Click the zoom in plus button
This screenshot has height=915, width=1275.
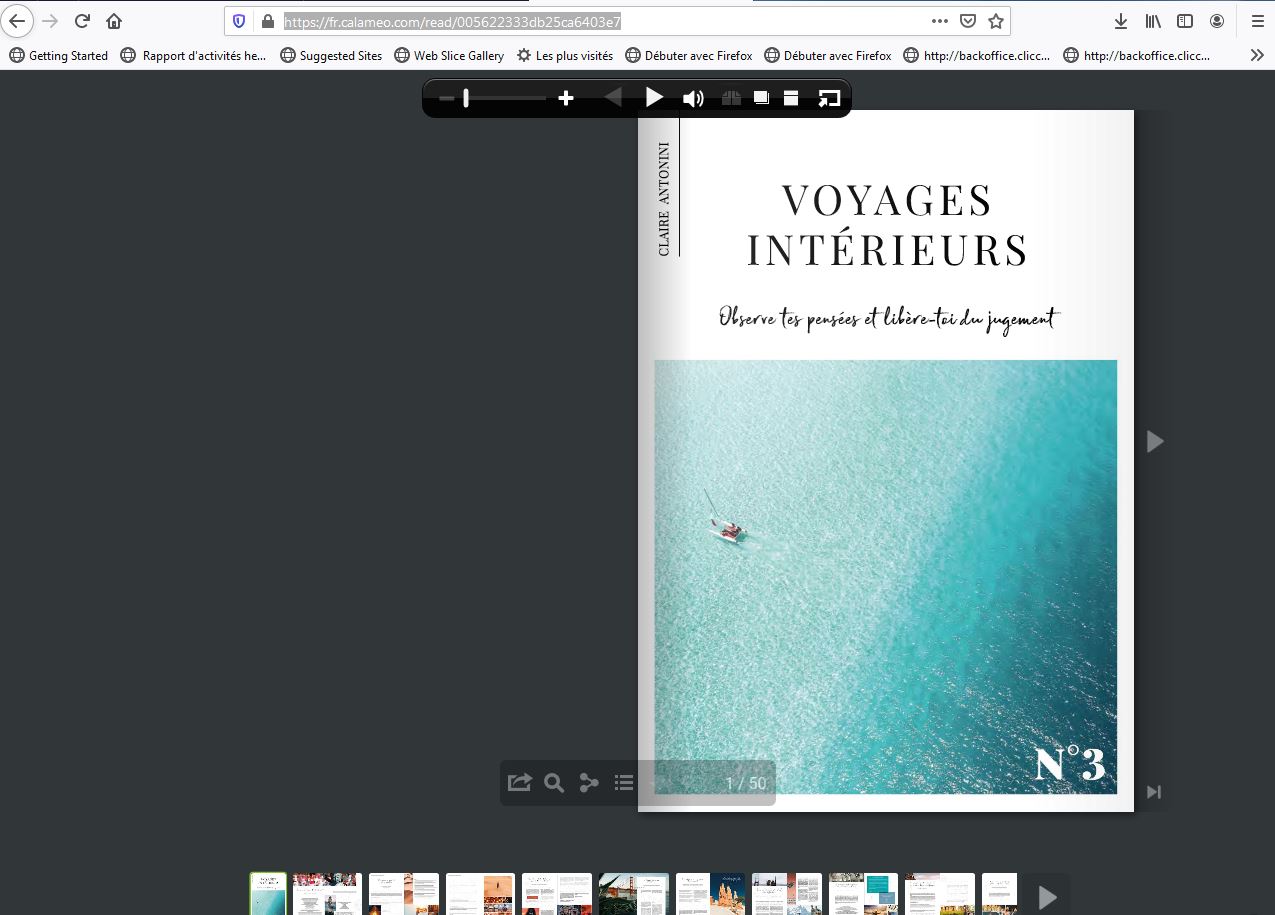click(566, 98)
